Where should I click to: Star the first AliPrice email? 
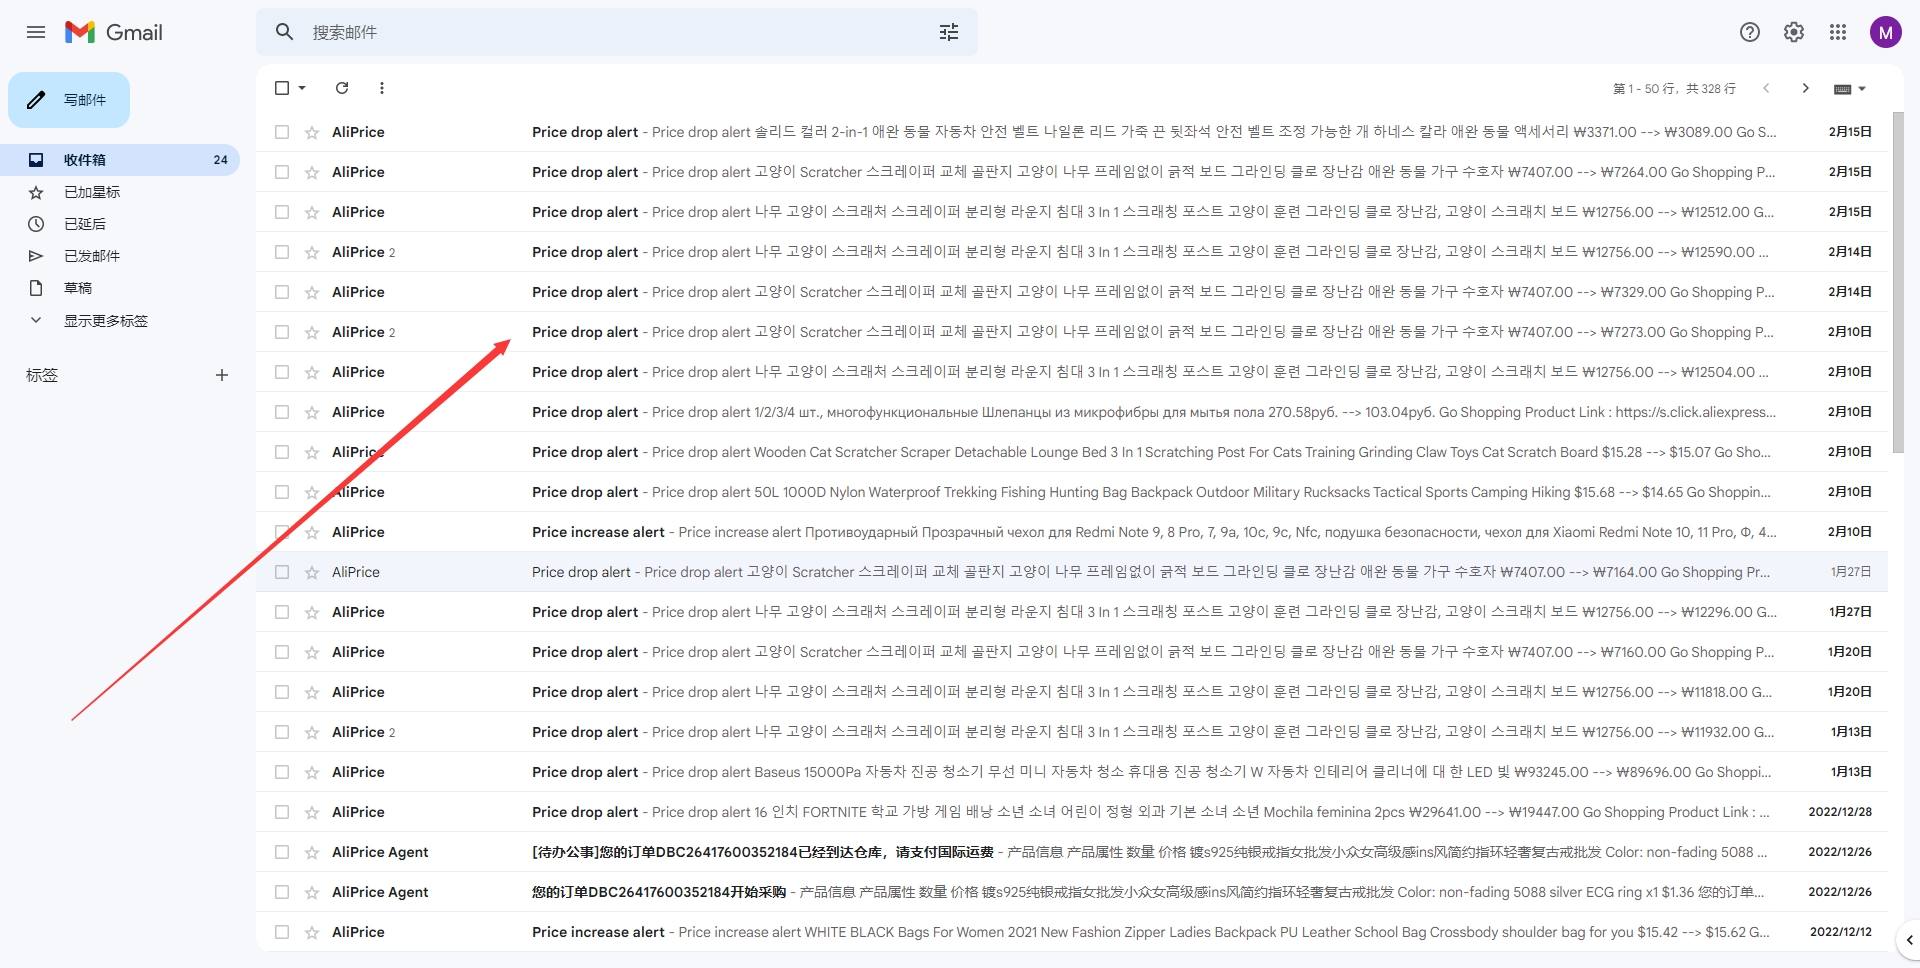[x=312, y=132]
